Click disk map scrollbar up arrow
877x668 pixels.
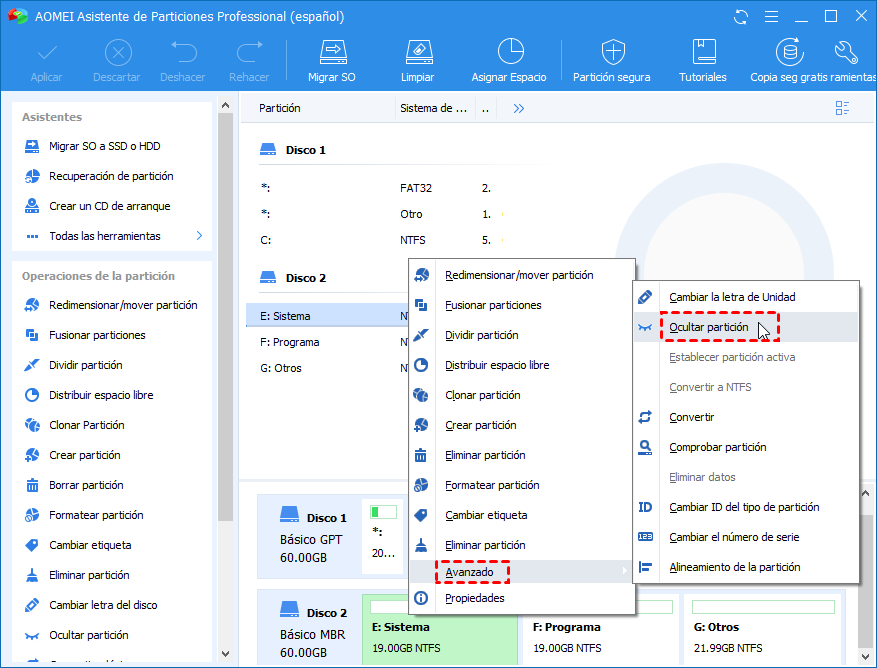point(865,493)
